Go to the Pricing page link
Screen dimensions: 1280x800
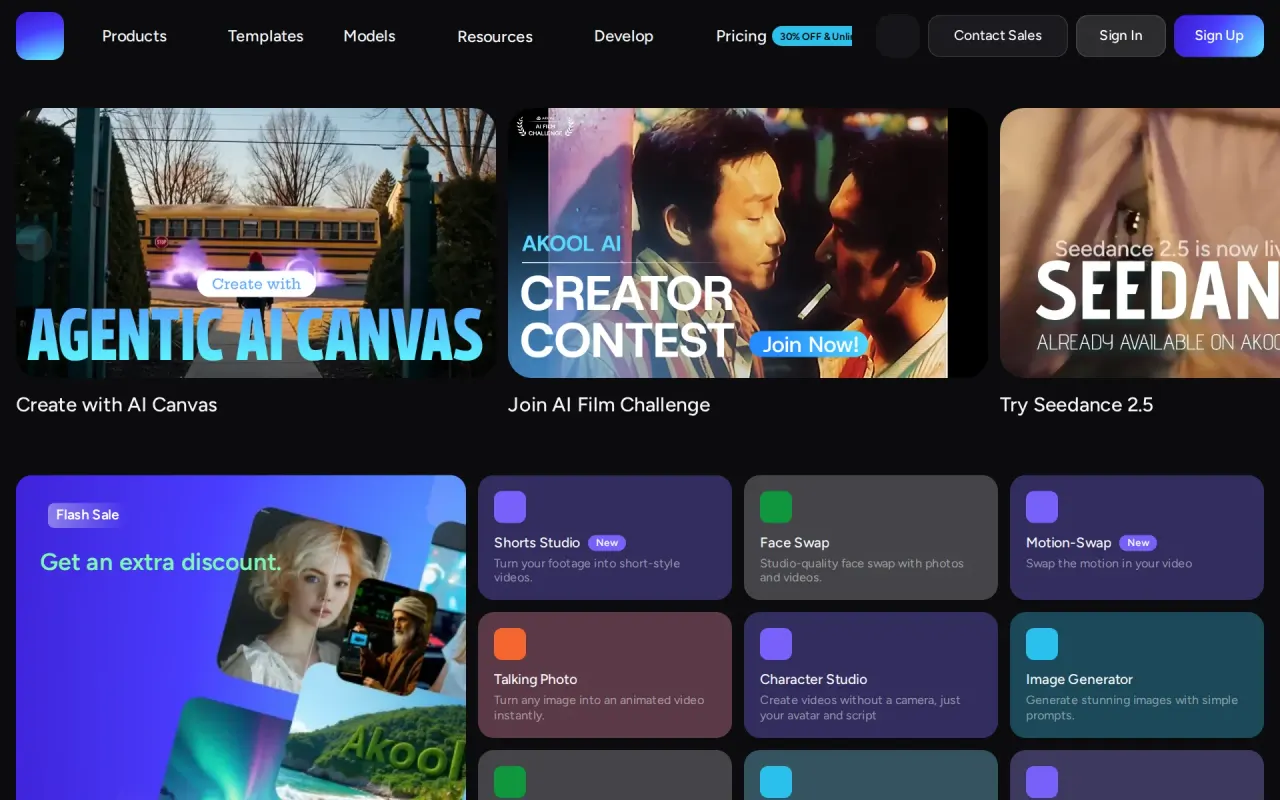click(741, 36)
